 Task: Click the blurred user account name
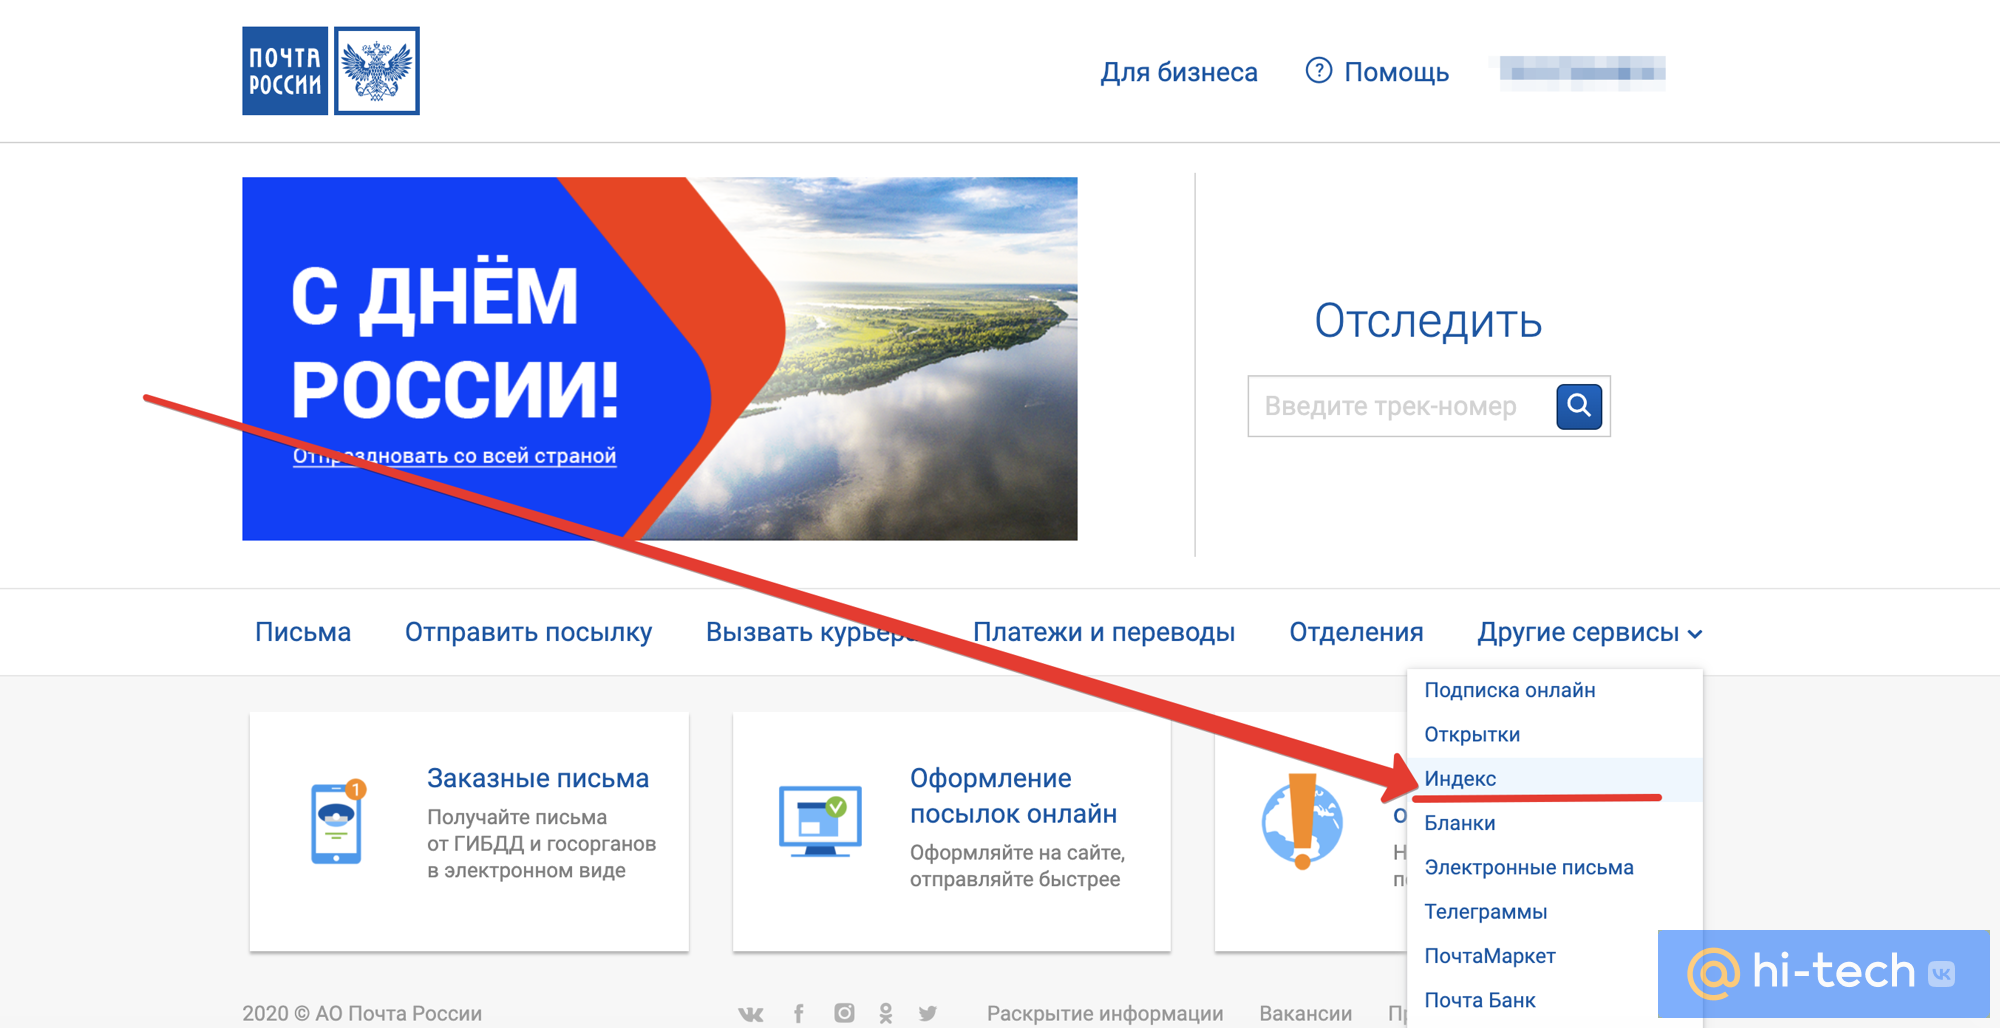(x=1582, y=71)
